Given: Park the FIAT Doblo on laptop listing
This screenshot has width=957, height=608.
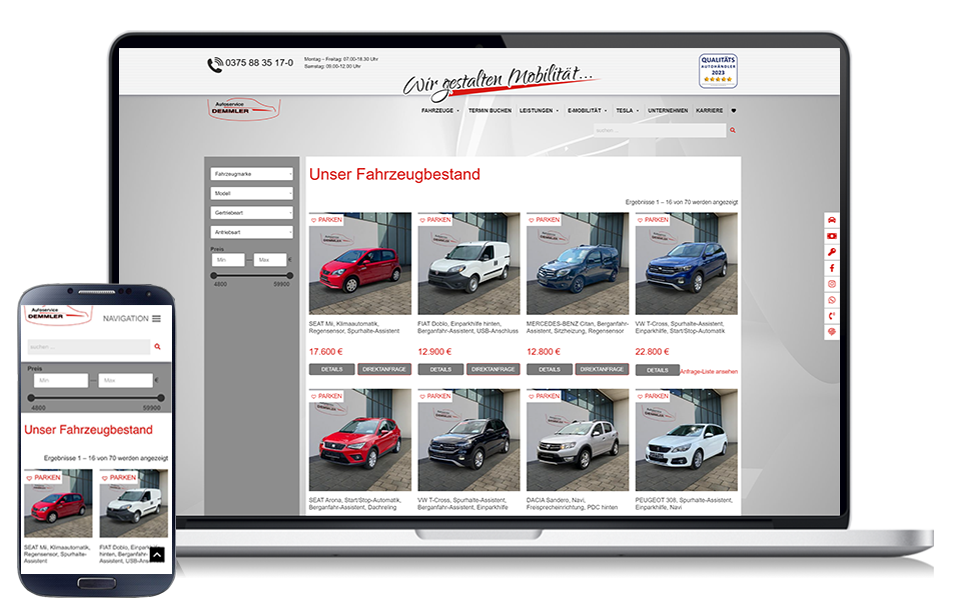Looking at the screenshot, I should tap(435, 219).
